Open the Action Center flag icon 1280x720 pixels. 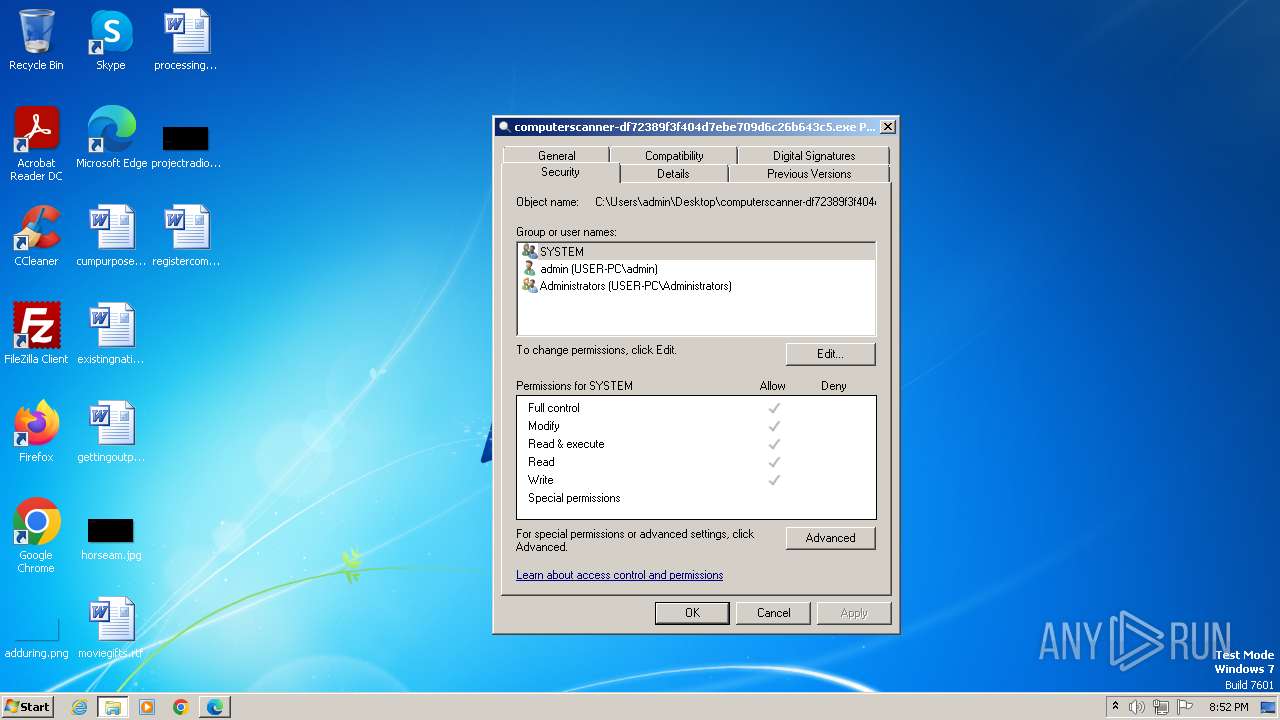tap(1185, 707)
